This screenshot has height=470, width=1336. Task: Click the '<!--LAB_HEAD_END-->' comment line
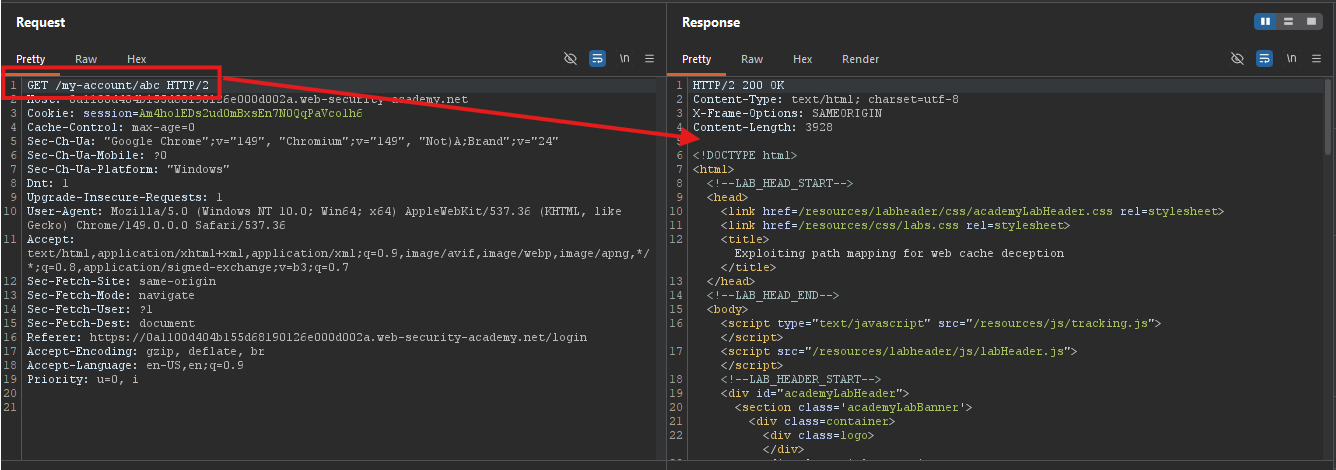point(772,296)
